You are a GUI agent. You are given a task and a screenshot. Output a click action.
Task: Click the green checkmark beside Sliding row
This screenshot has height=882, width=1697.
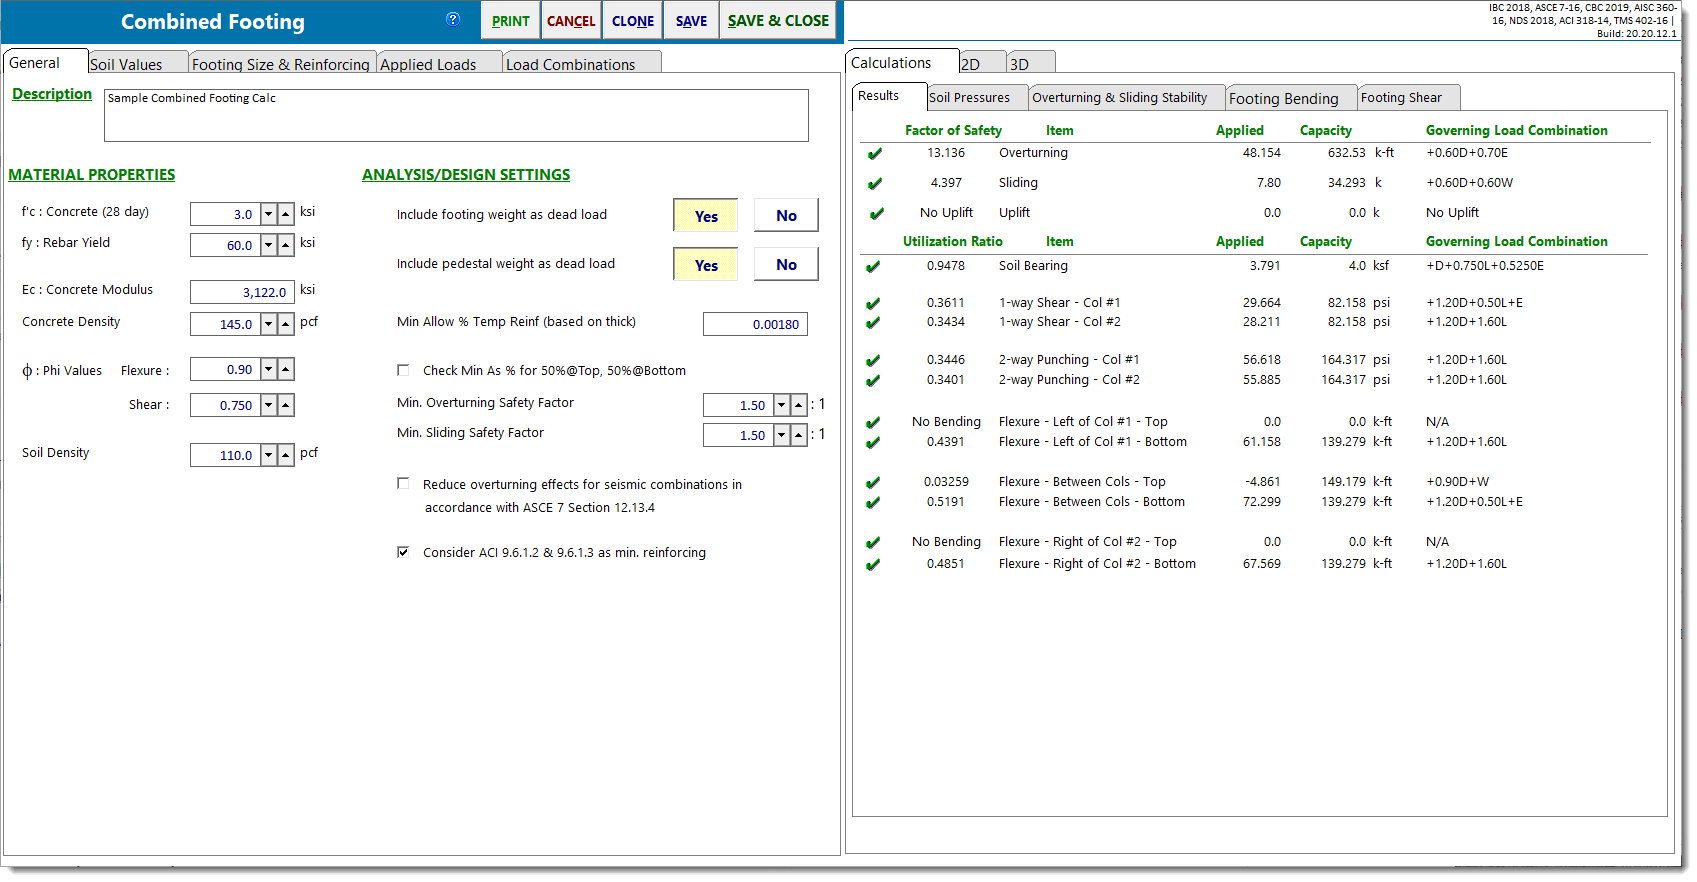point(875,184)
